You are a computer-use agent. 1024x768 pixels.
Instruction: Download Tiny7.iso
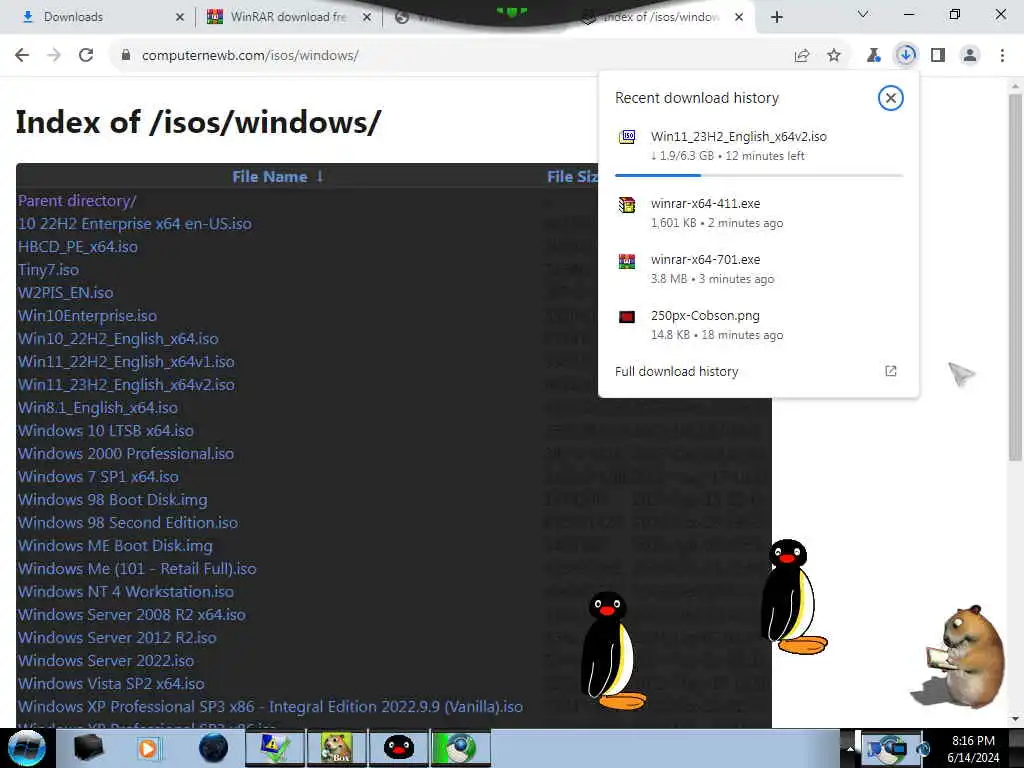click(x=48, y=270)
